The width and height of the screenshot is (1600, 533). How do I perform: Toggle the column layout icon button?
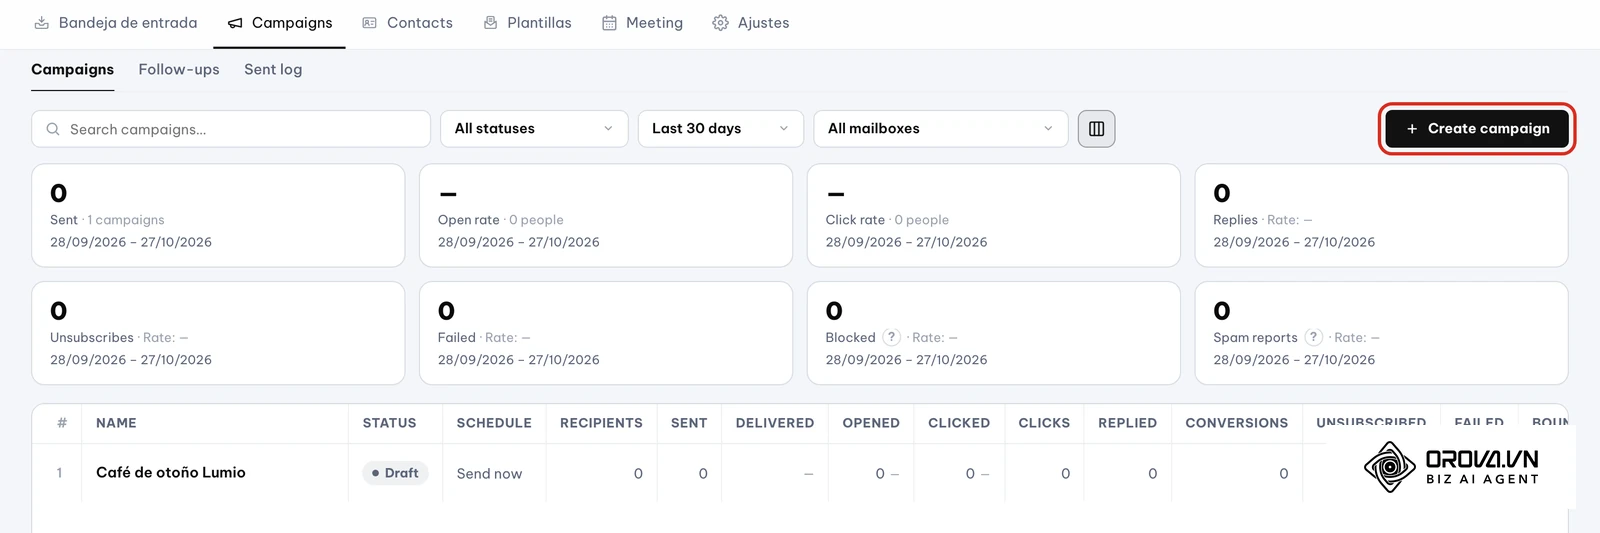coord(1096,128)
